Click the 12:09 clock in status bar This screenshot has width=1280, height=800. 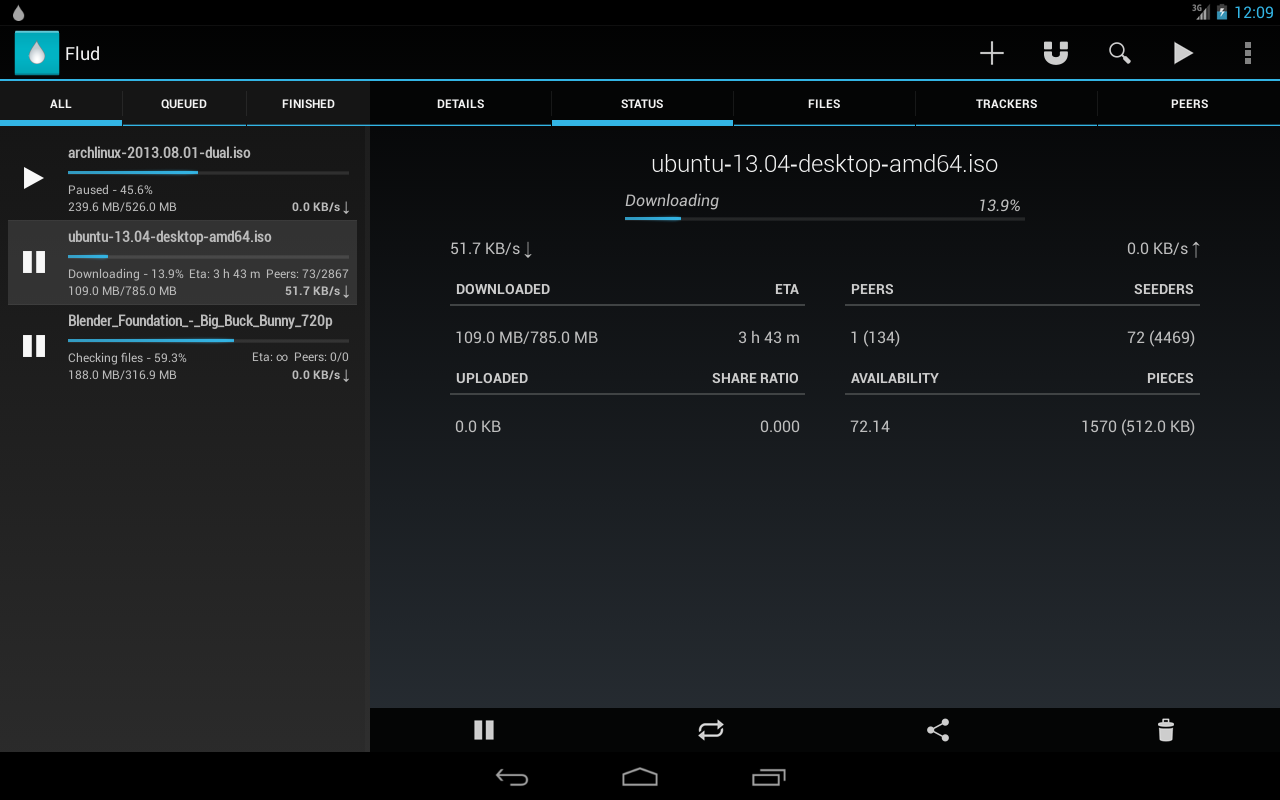(x=1254, y=12)
